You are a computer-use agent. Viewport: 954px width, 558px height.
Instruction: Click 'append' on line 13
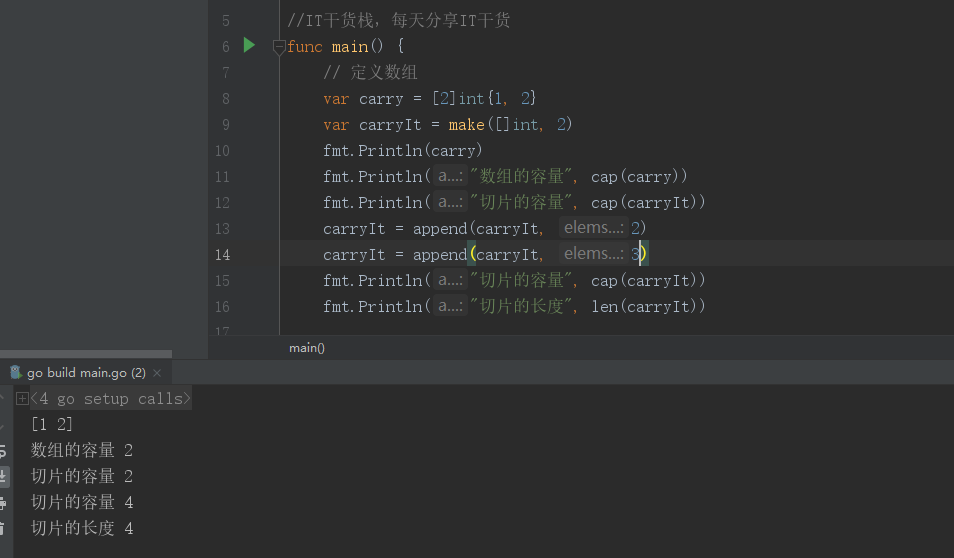(440, 229)
